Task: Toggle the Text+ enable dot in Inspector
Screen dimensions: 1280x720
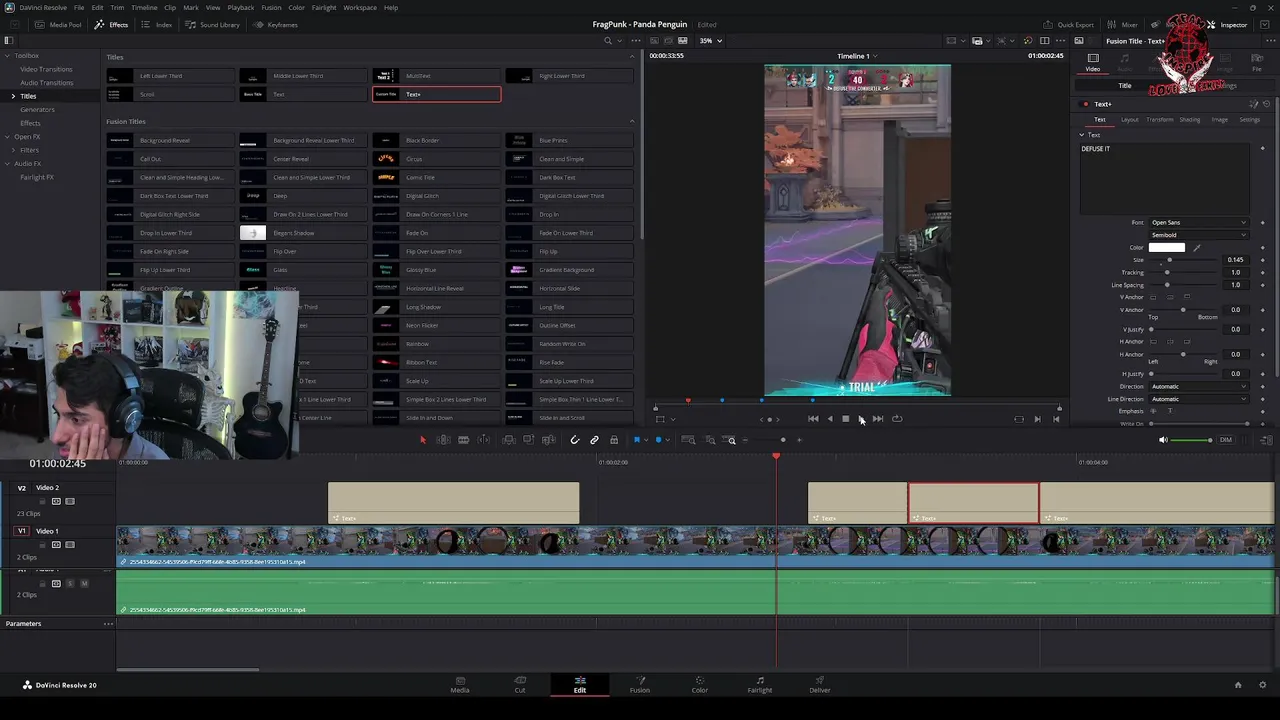Action: [1085, 104]
